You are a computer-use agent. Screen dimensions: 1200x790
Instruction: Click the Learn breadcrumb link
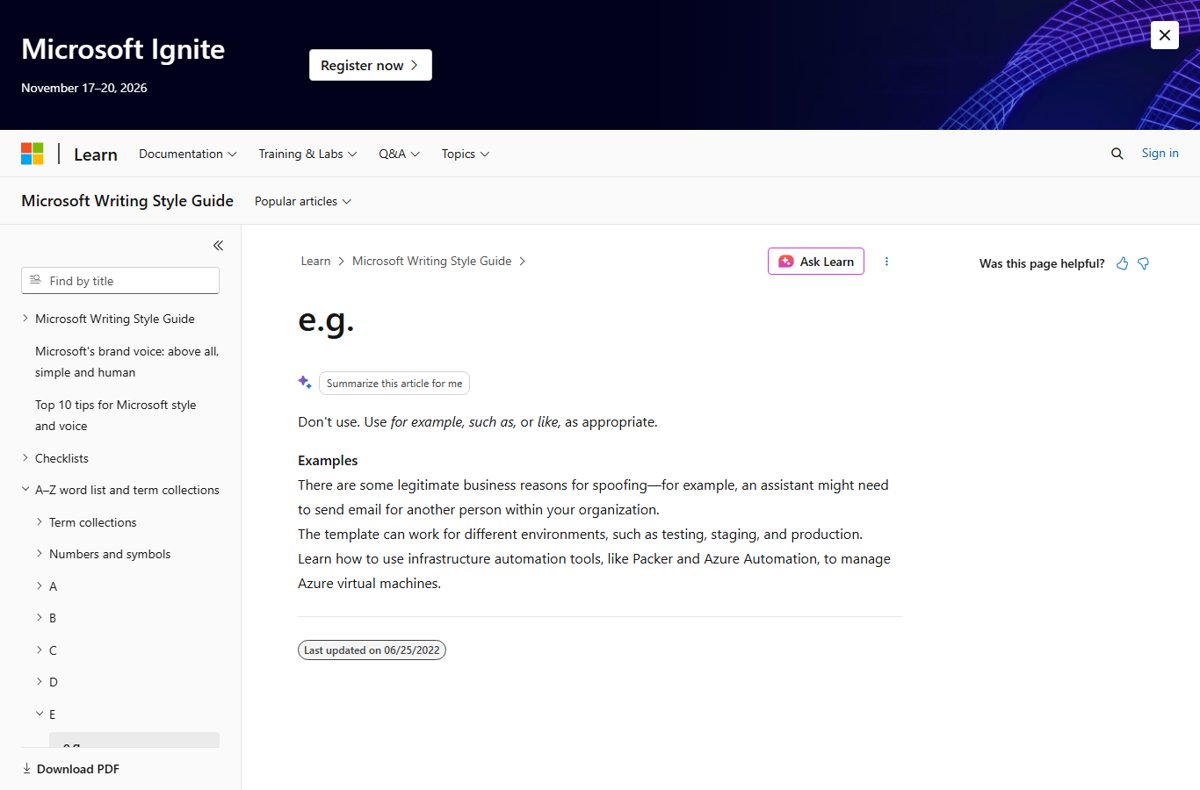[316, 261]
